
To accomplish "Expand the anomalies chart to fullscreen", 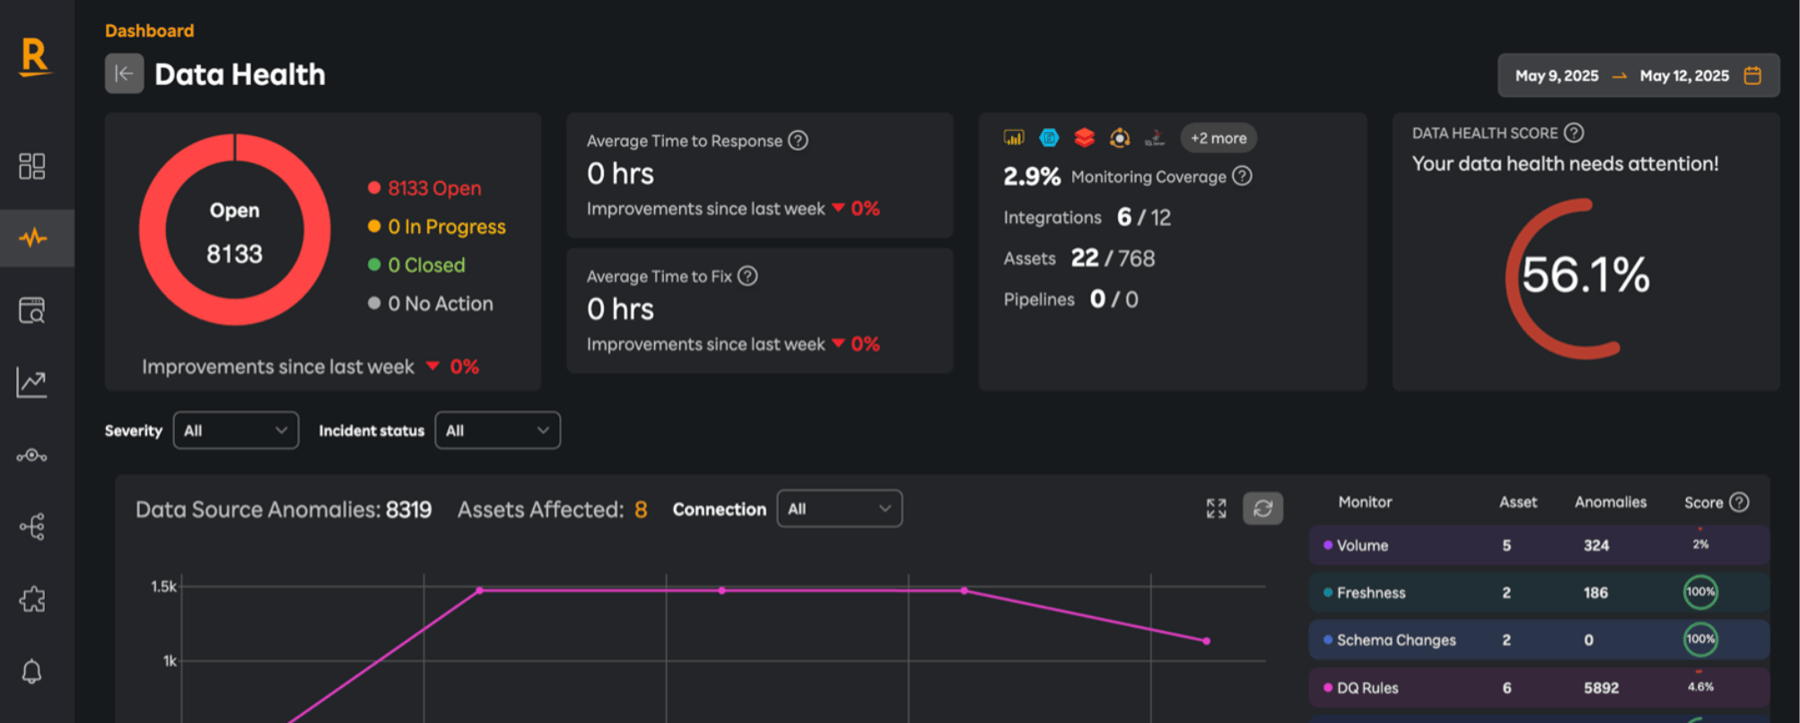I will click(1216, 508).
